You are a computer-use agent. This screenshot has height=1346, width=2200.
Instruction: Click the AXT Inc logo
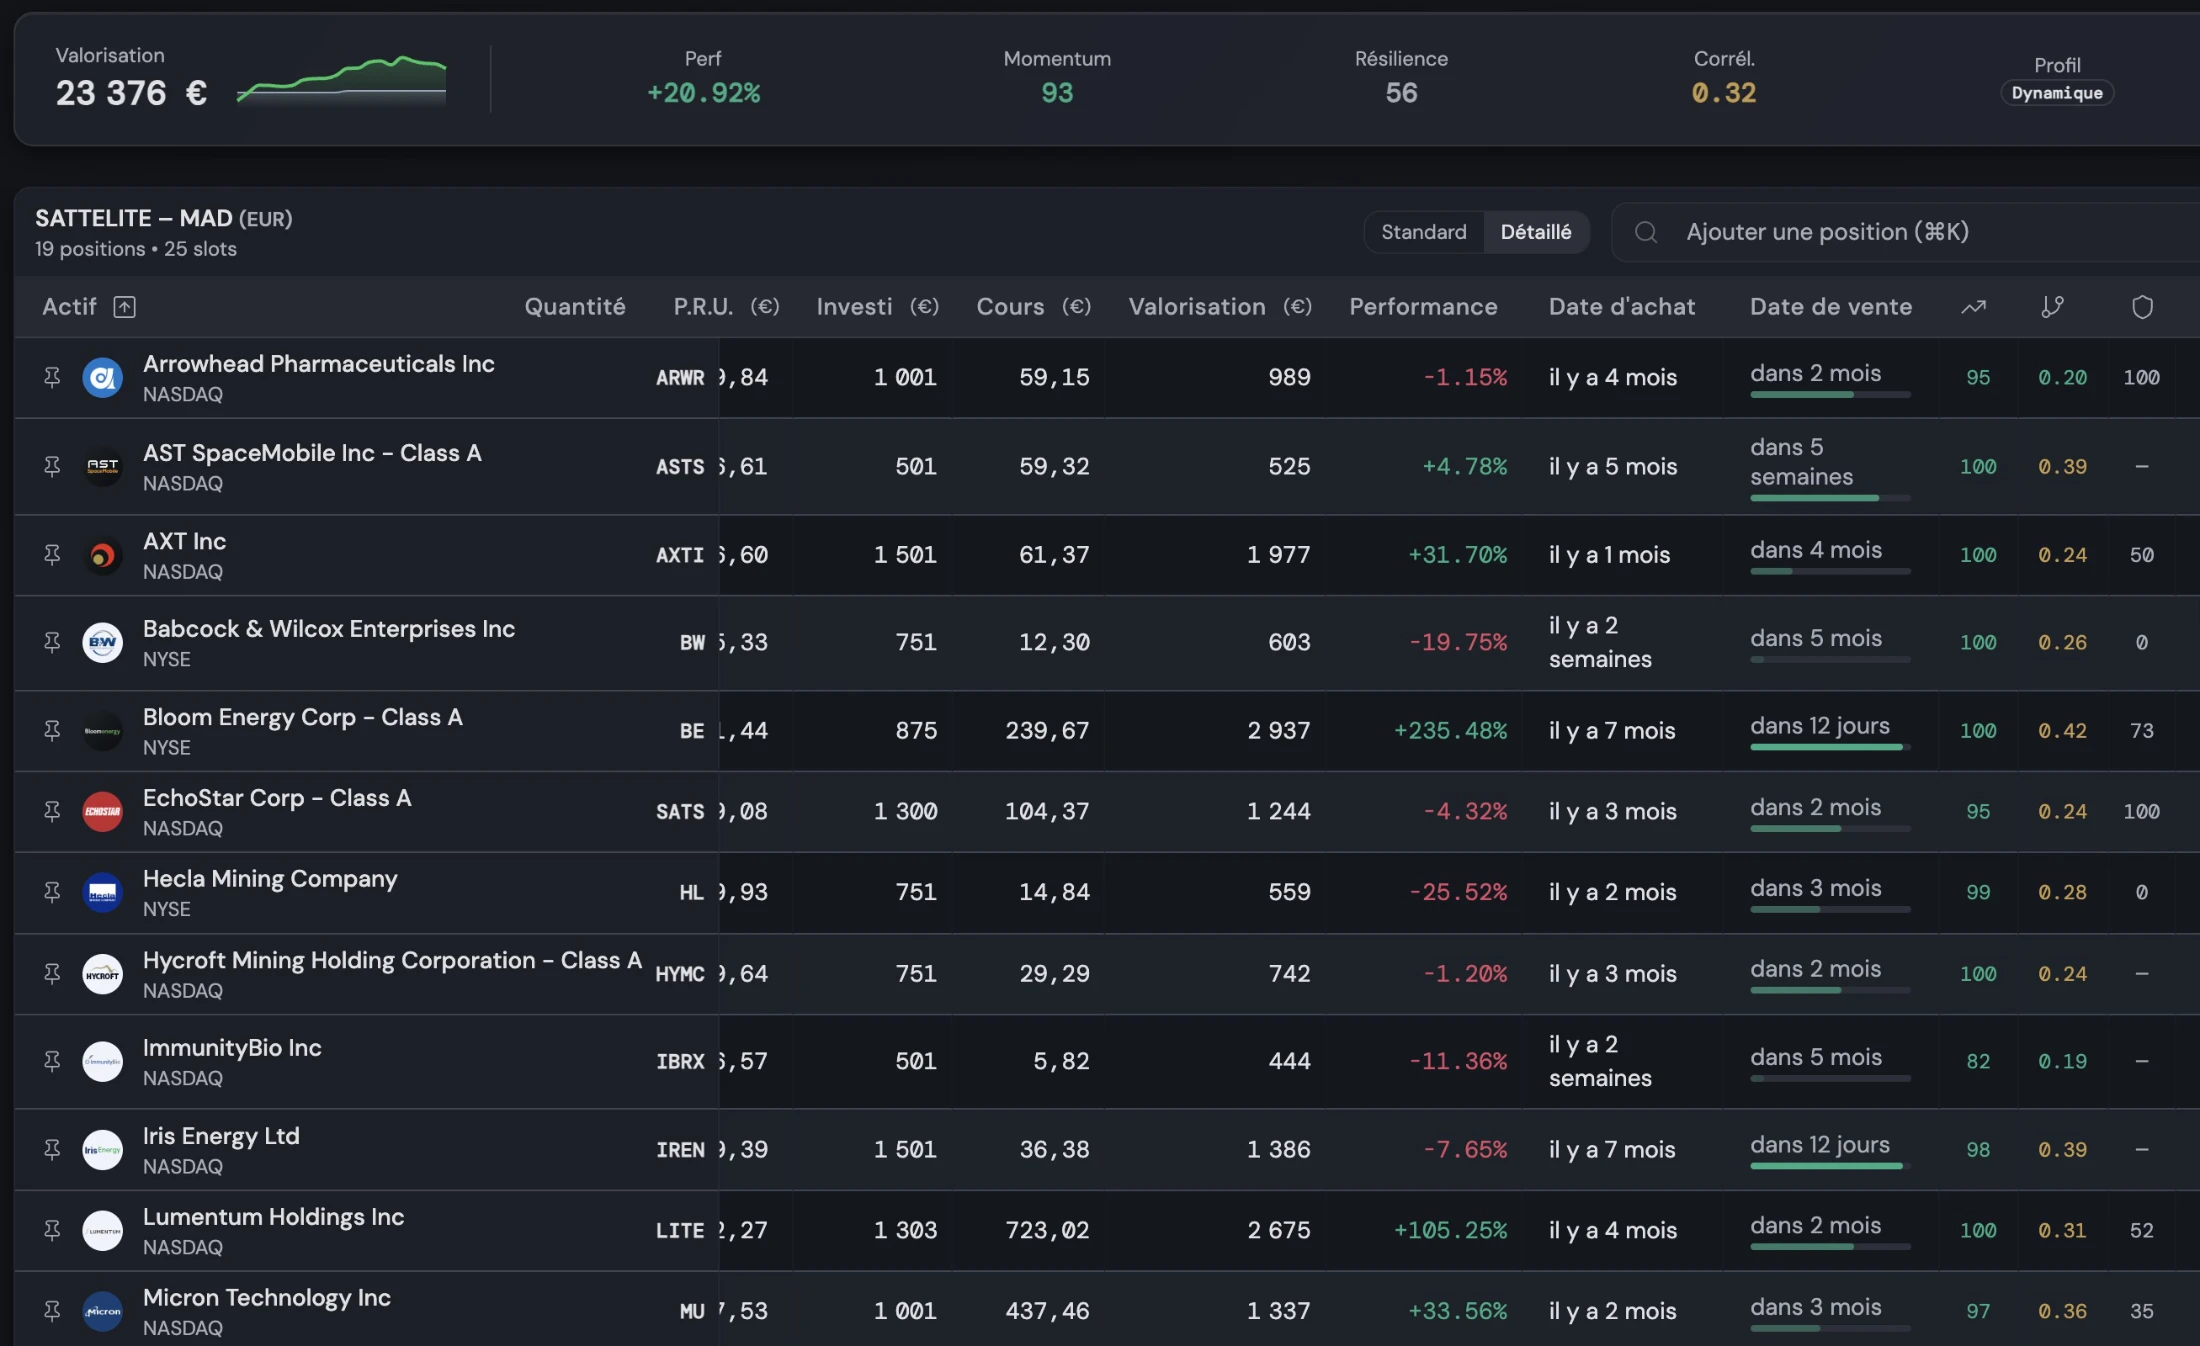(102, 555)
